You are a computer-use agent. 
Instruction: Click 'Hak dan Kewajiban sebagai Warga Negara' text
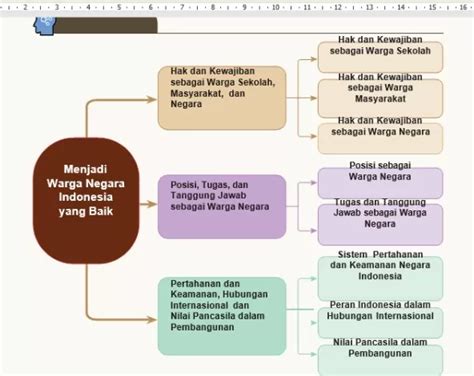point(380,126)
